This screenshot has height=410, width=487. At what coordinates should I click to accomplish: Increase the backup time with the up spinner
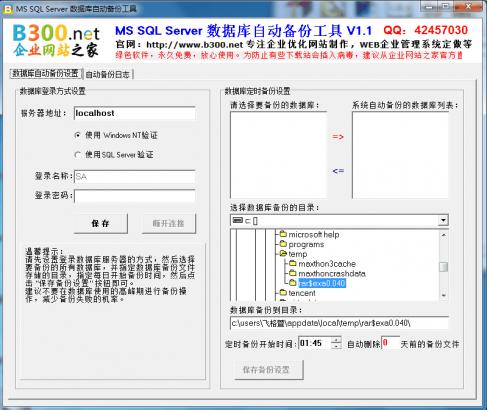coord(337,340)
